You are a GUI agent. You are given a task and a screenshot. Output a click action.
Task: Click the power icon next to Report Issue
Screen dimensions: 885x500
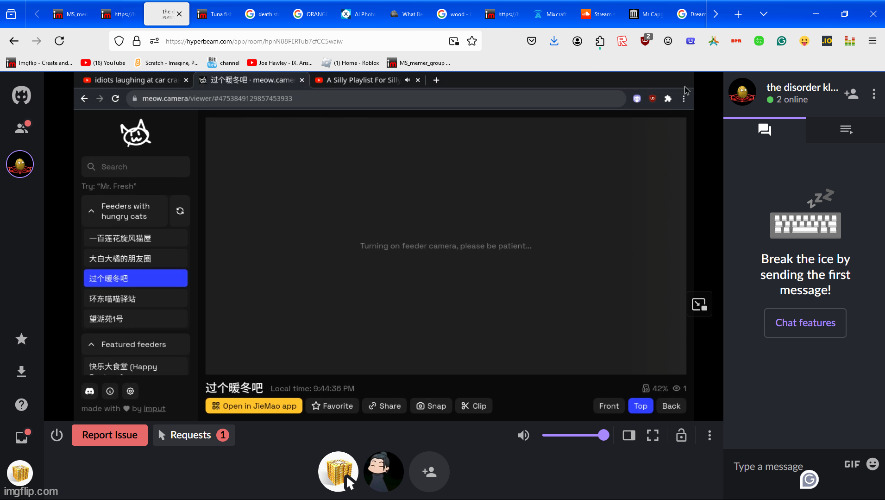coord(57,435)
